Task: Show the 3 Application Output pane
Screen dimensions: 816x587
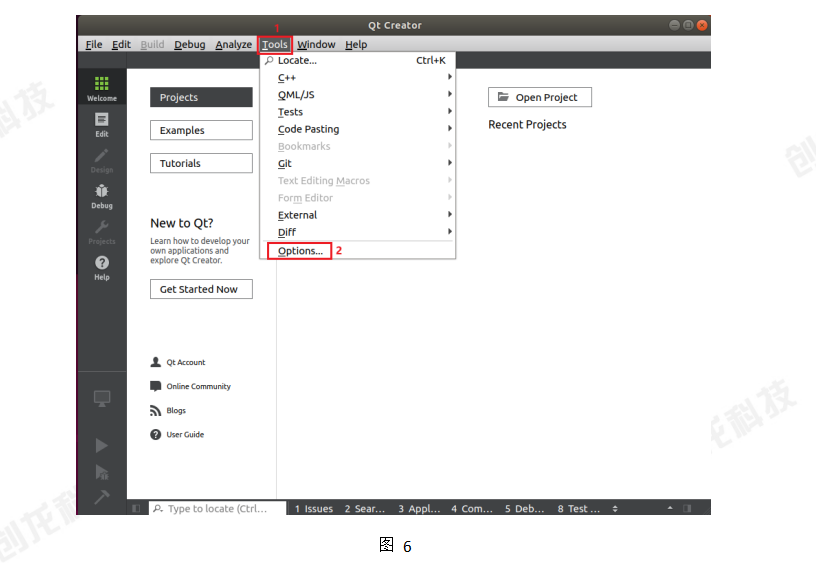Action: click(x=419, y=508)
